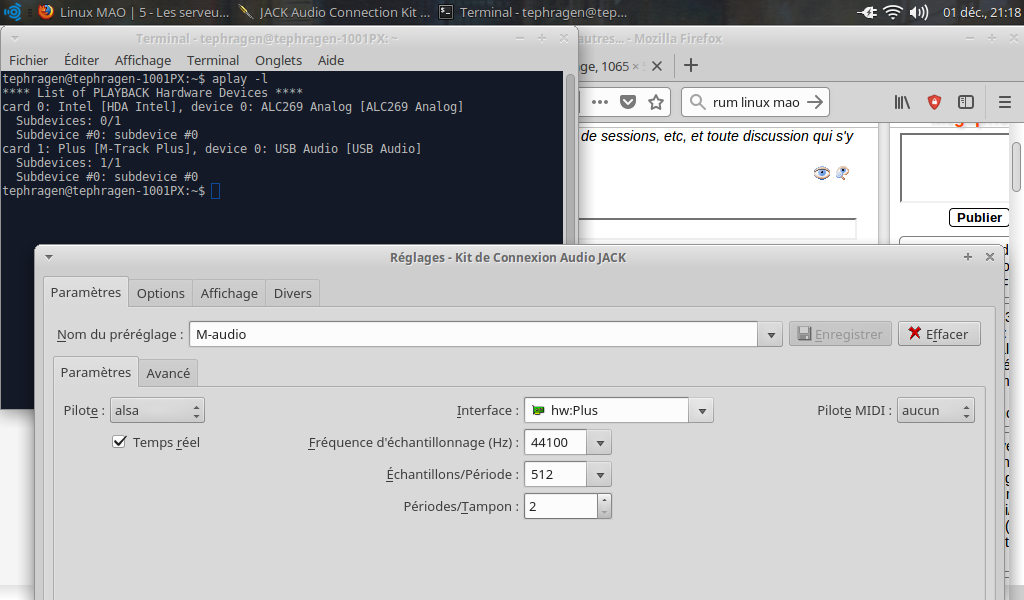Viewport: 1024px width, 600px height.
Task: Click the sound card icon in Interface field
Action: tap(538, 410)
